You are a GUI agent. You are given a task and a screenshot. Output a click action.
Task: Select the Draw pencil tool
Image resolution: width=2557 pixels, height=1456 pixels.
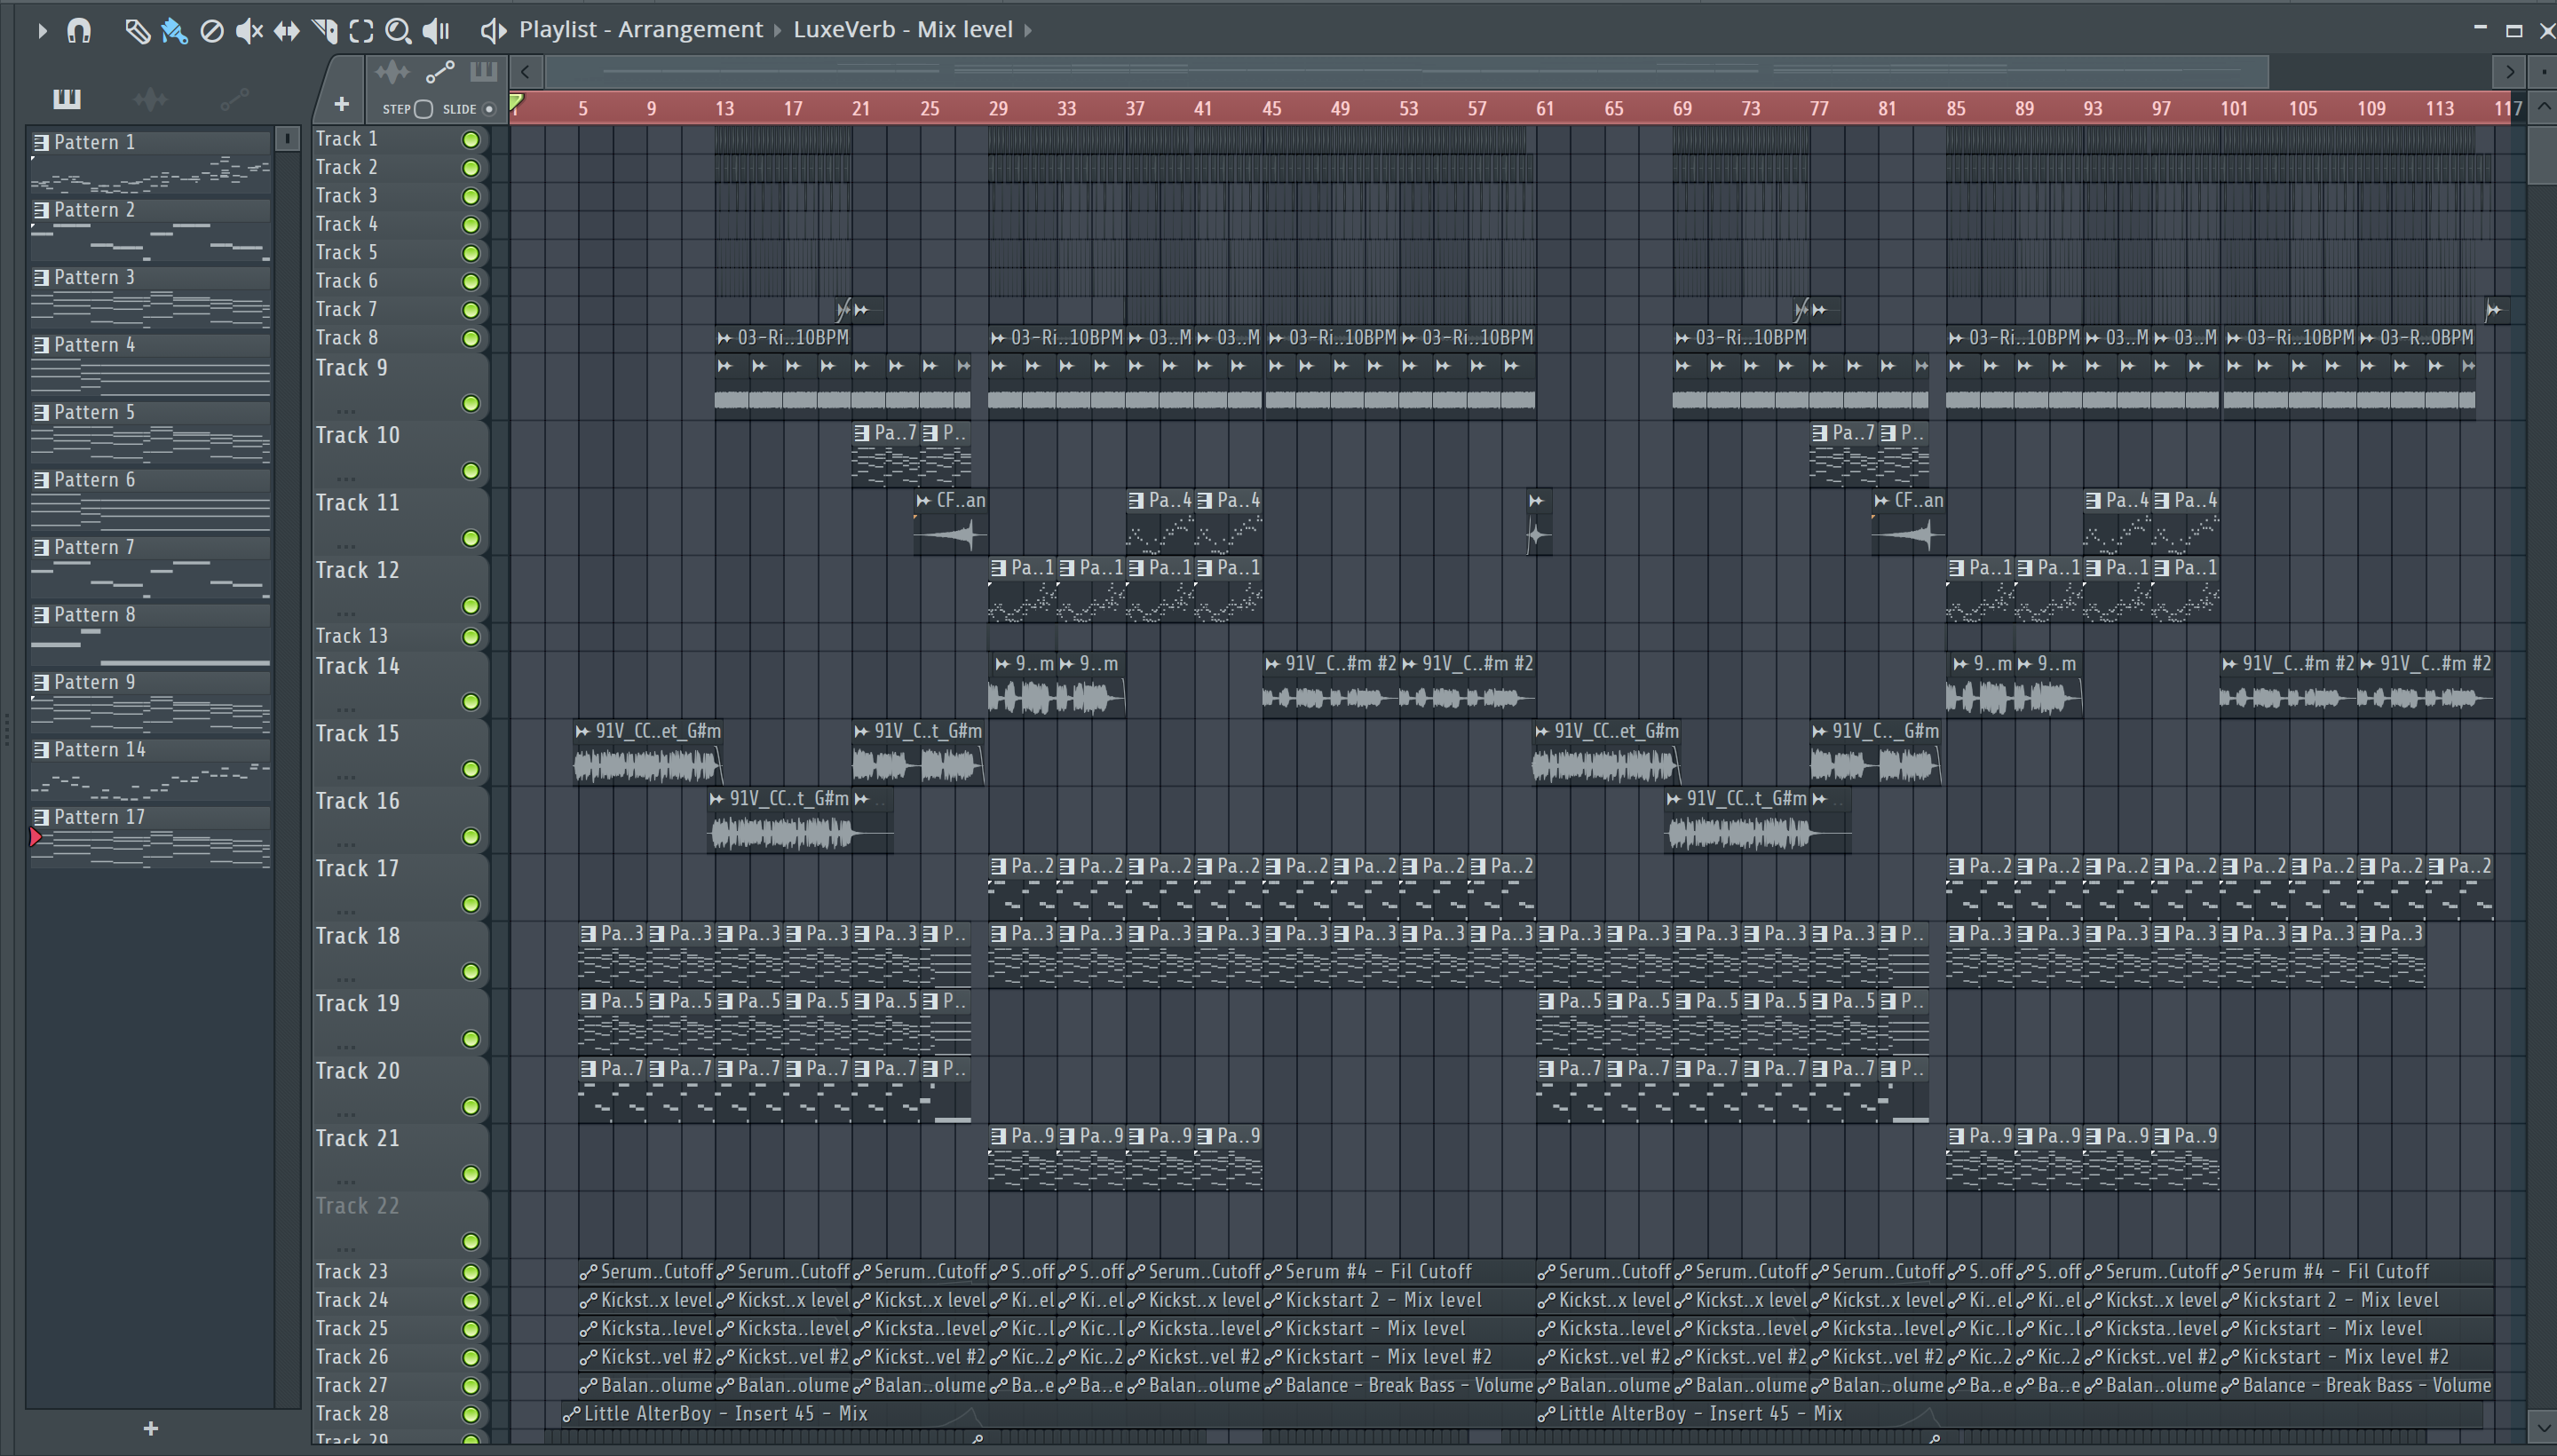click(x=137, y=31)
